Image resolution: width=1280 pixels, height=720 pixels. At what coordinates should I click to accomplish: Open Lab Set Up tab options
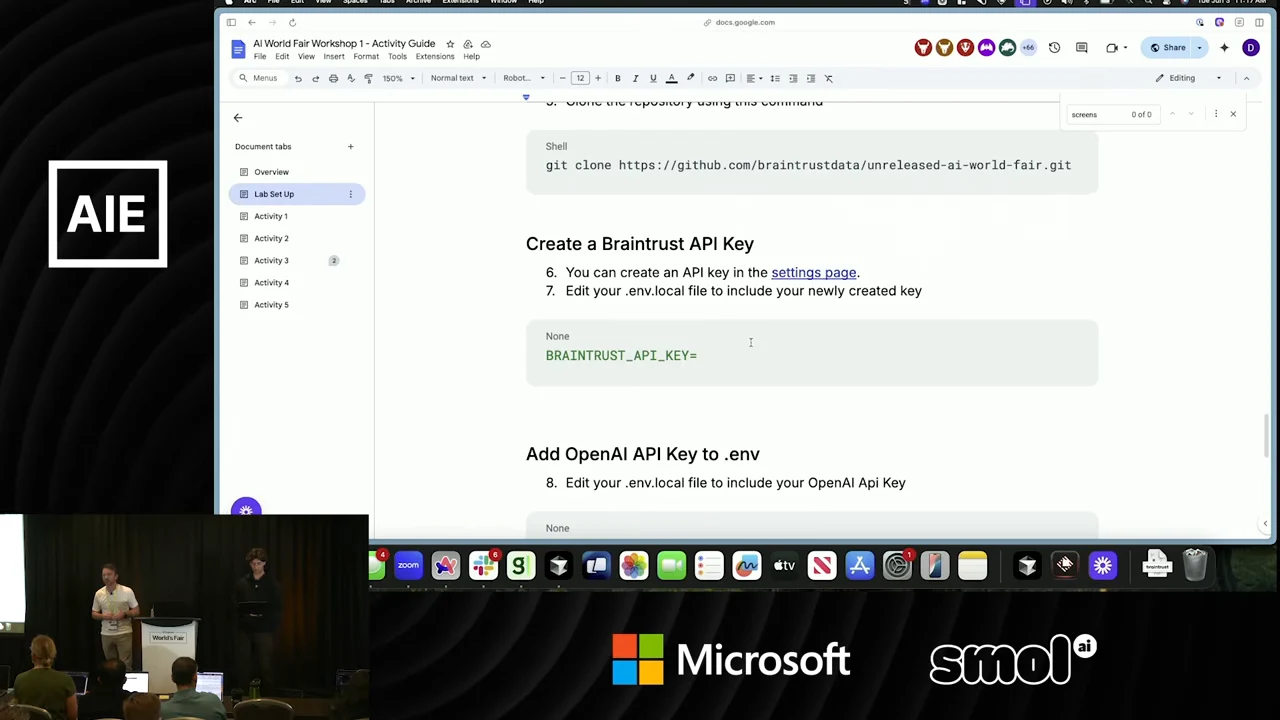[x=350, y=194]
